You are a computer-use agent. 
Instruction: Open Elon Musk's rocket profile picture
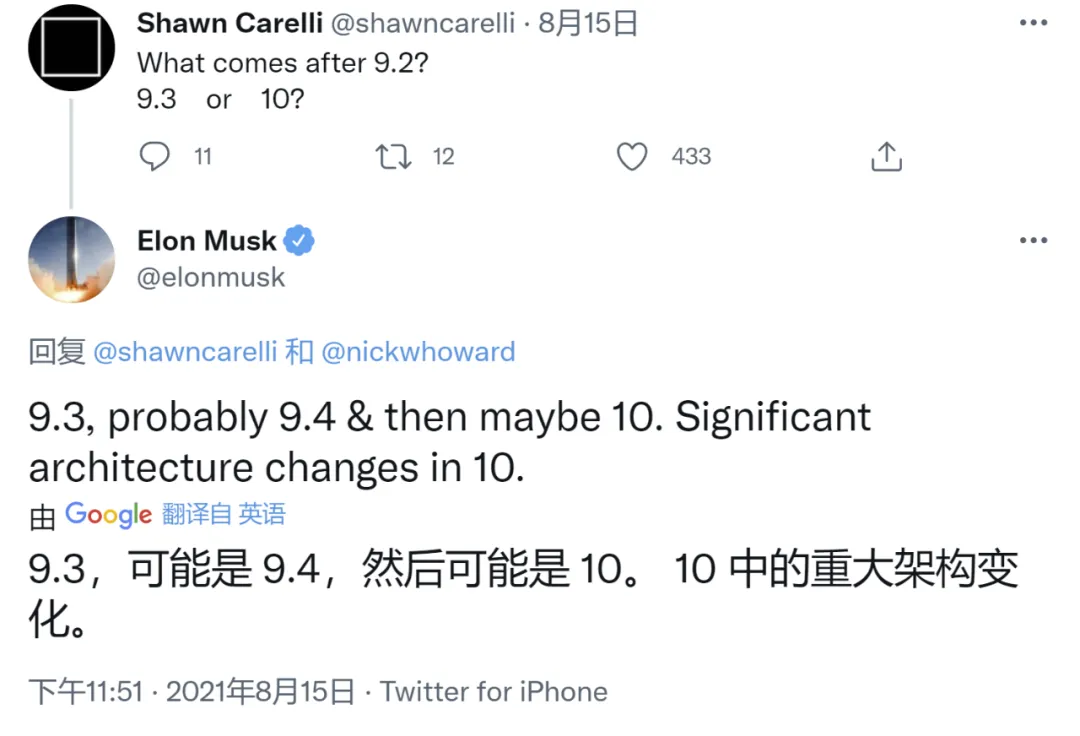tap(72, 260)
